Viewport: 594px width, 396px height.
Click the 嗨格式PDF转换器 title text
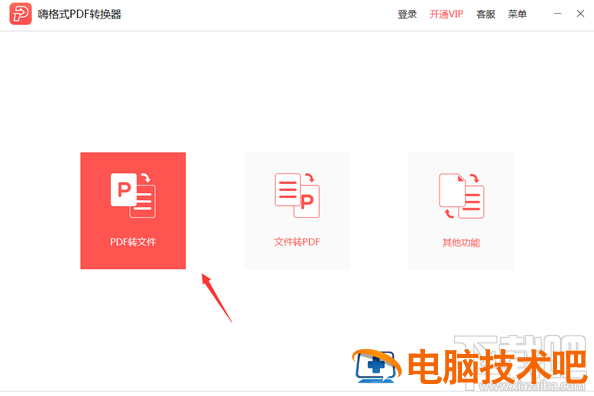pos(80,14)
